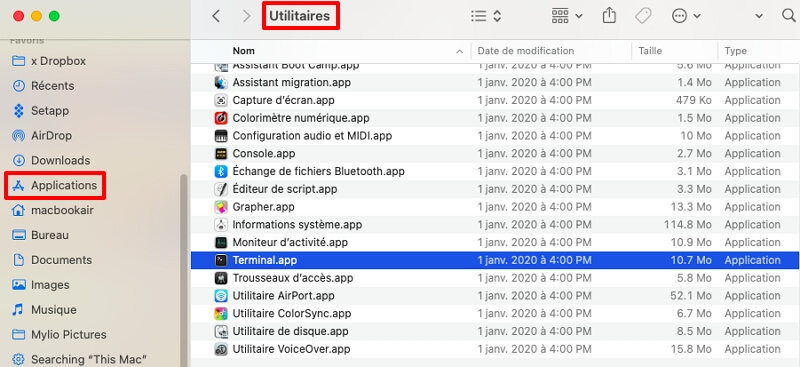Open Bureau in sidebar
Image resolution: width=800 pixels, height=367 pixels.
point(40,235)
